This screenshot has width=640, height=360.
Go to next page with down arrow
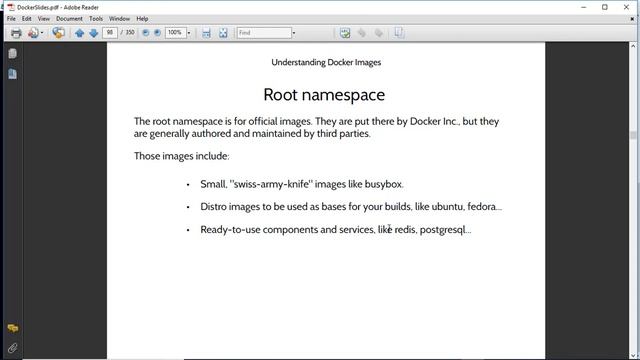(93, 33)
